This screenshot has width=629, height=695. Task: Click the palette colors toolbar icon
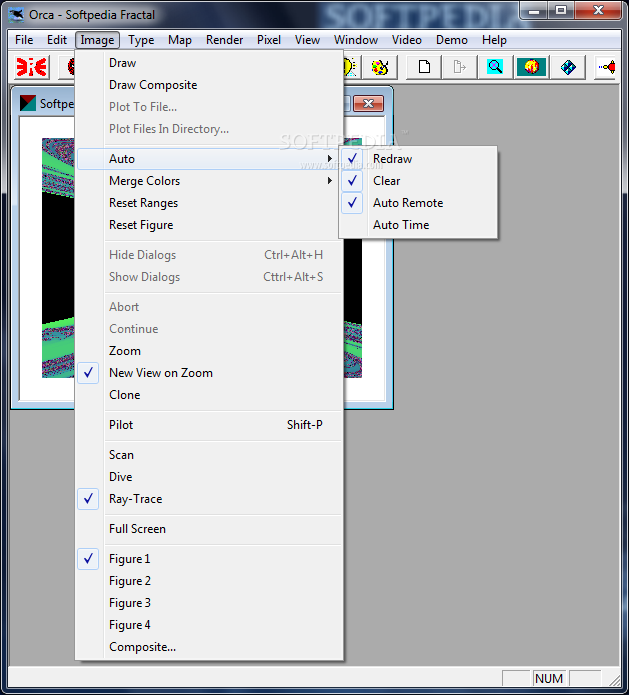click(379, 67)
